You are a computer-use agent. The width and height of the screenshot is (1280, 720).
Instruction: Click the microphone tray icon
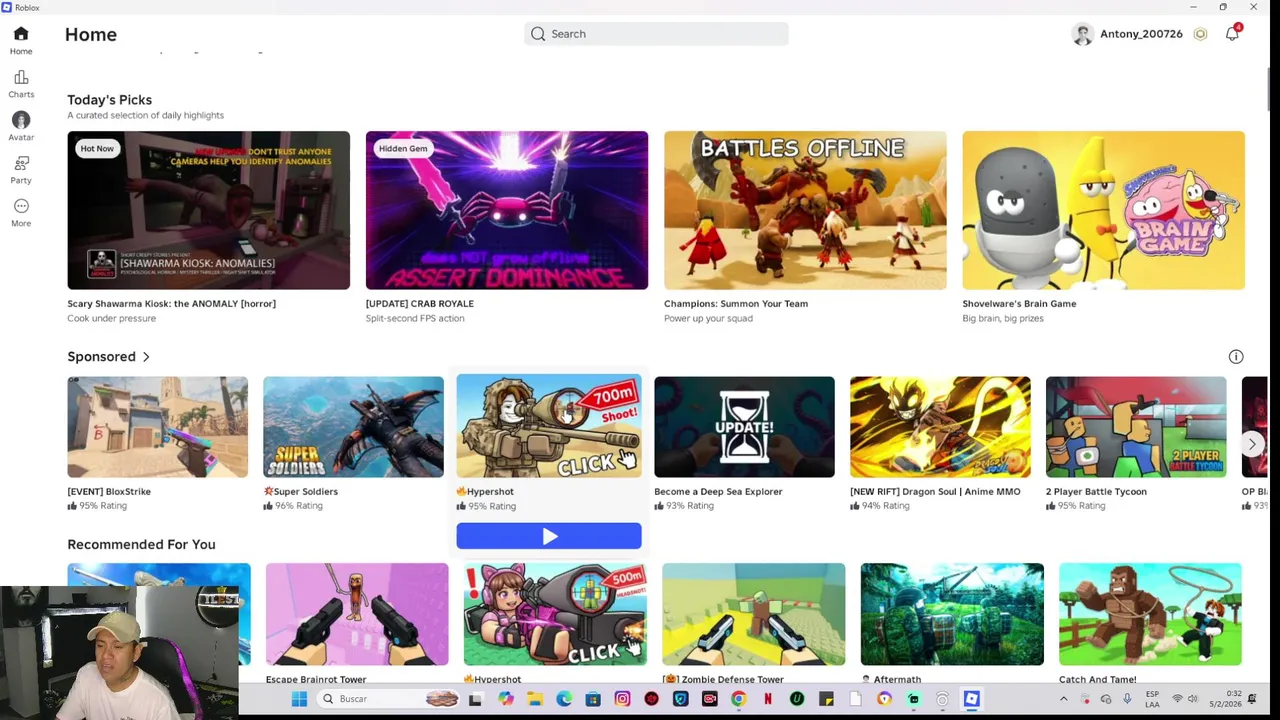tap(1127, 699)
